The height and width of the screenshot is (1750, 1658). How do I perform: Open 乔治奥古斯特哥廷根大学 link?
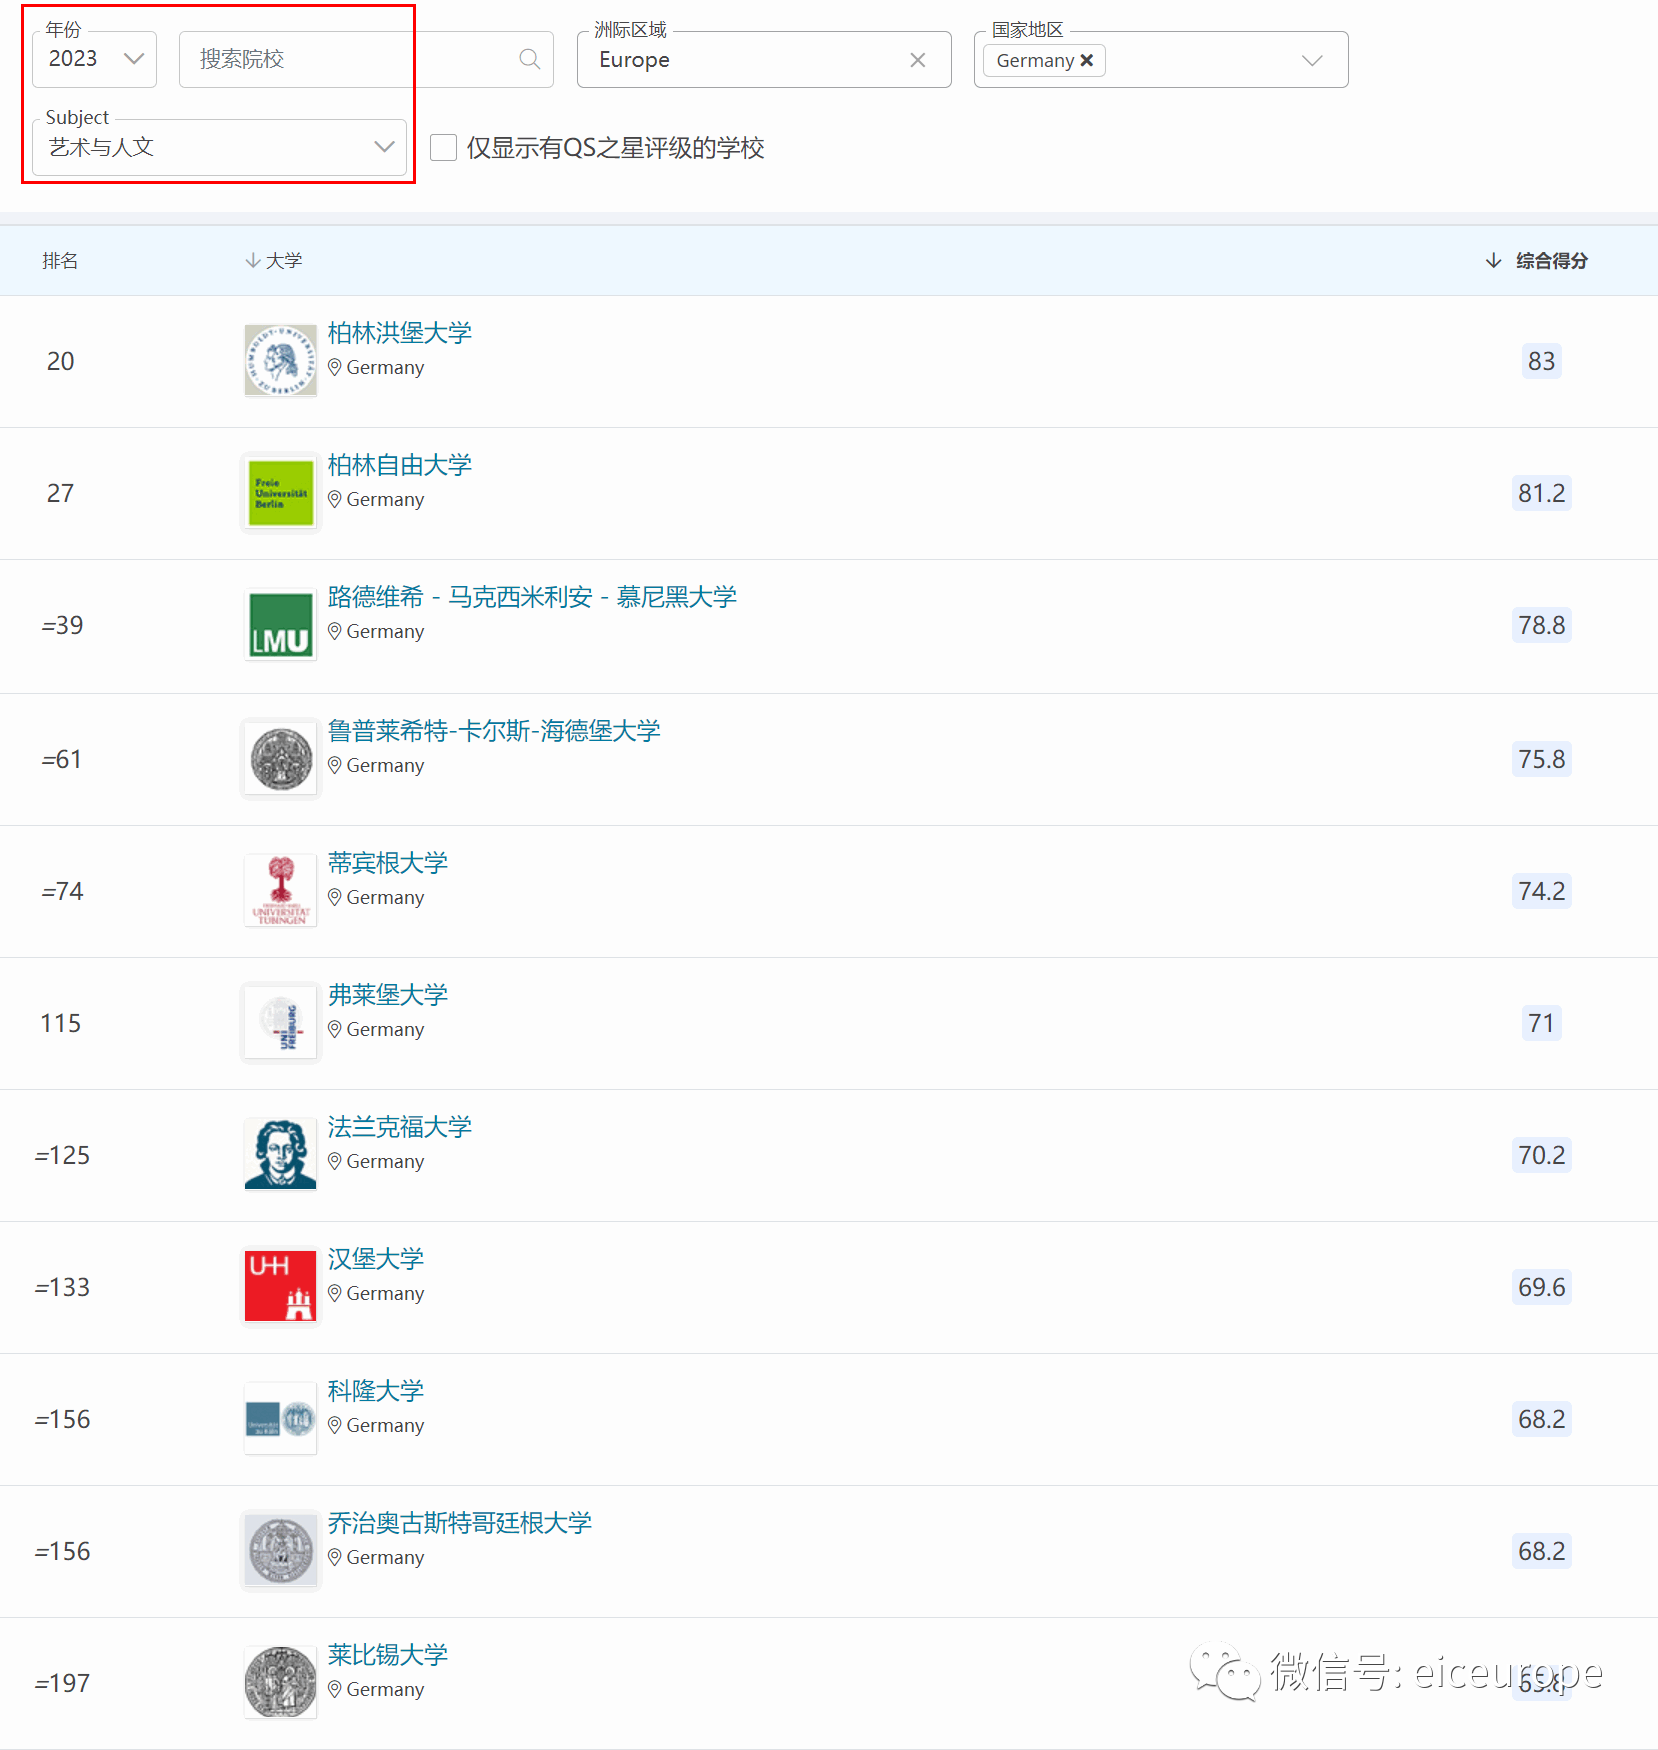pyautogui.click(x=460, y=1523)
